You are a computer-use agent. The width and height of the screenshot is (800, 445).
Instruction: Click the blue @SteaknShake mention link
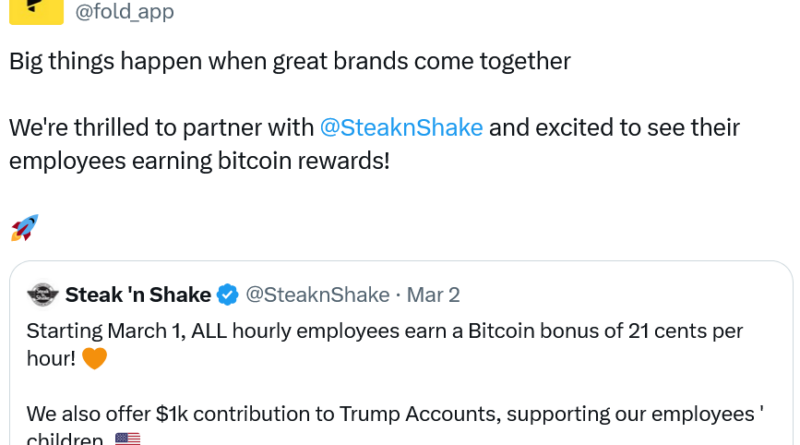pos(401,128)
